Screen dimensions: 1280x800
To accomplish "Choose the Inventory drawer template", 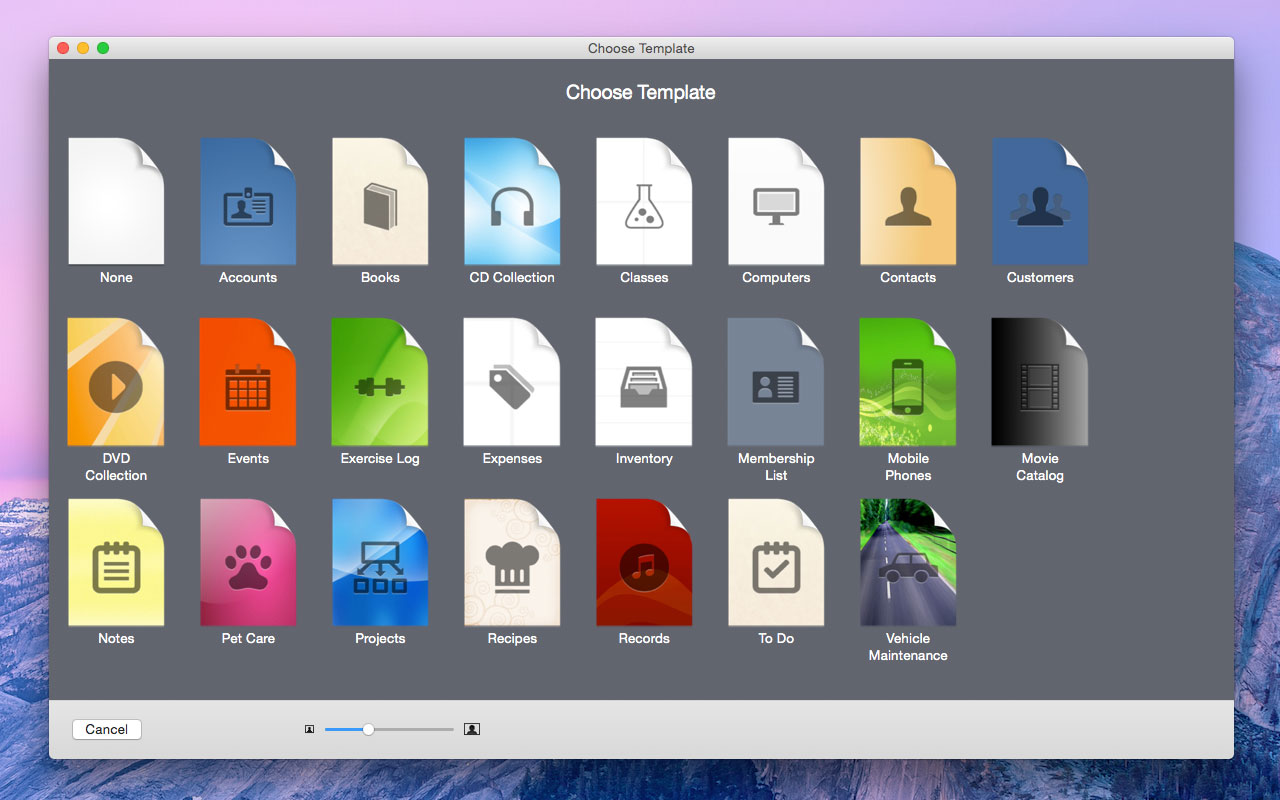I will tap(644, 382).
